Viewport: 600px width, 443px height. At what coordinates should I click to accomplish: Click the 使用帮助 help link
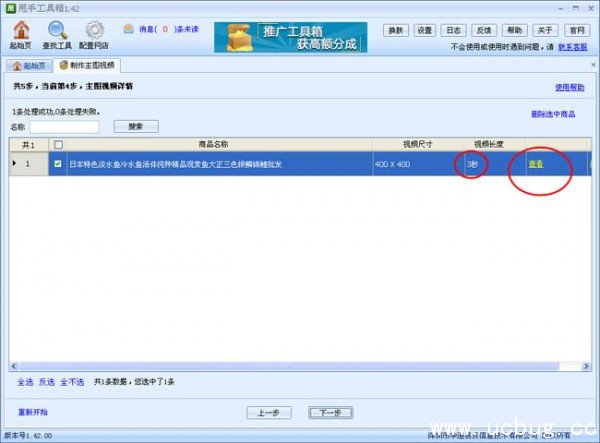569,87
